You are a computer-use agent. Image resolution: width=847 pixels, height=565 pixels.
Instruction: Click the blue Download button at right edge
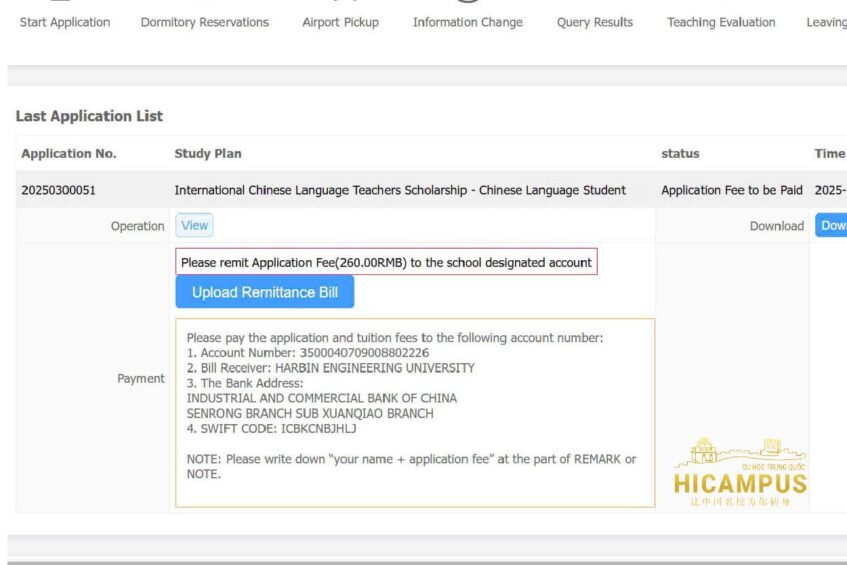832,226
